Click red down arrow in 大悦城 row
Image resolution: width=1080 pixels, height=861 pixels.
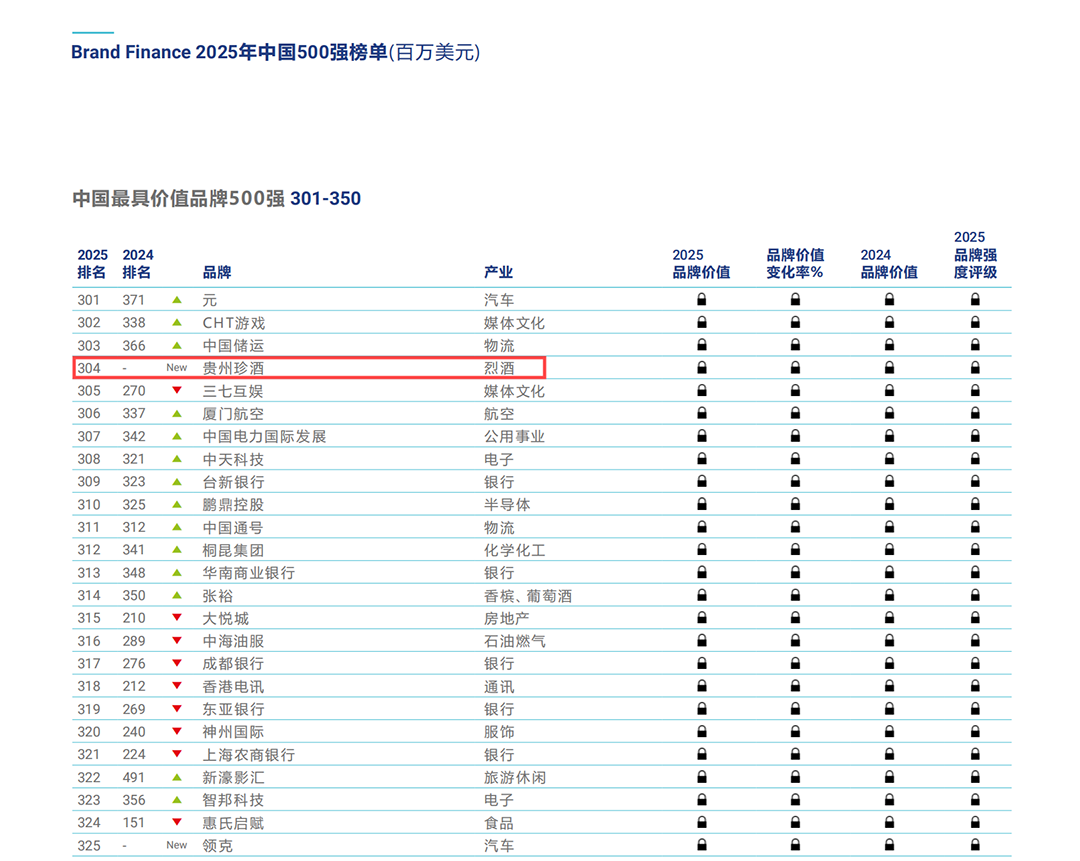tap(177, 618)
